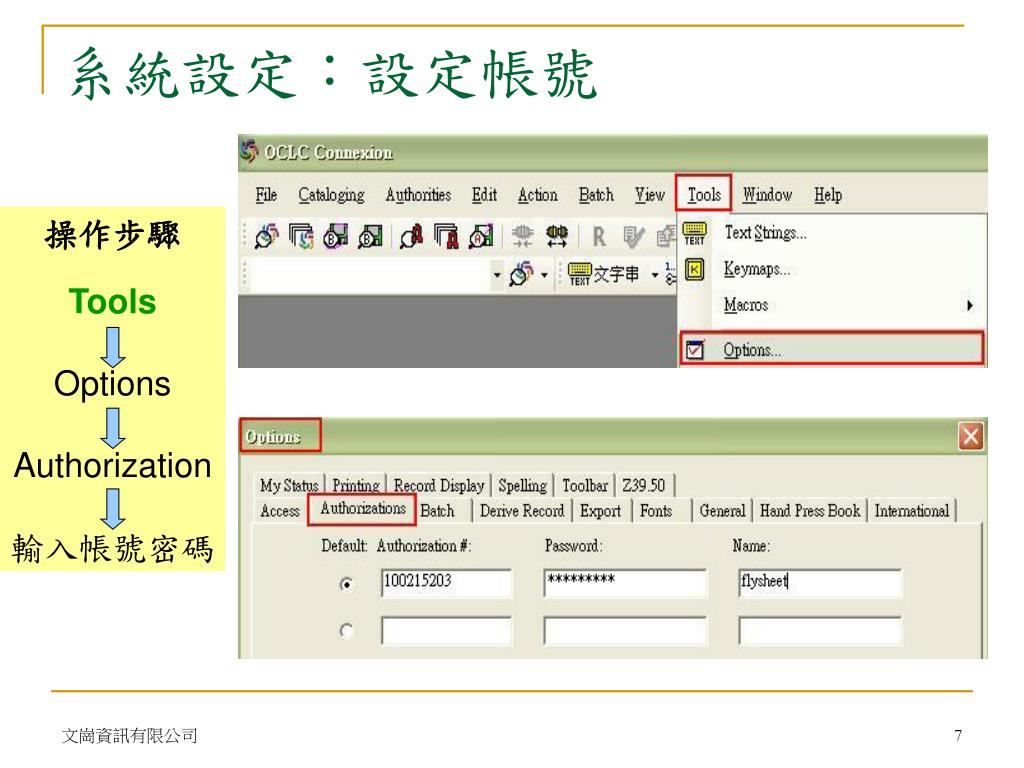Image resolution: width=1024 pixels, height=768 pixels.
Task: Open the dropdown arrow beside 文字串
Action: tap(654, 275)
